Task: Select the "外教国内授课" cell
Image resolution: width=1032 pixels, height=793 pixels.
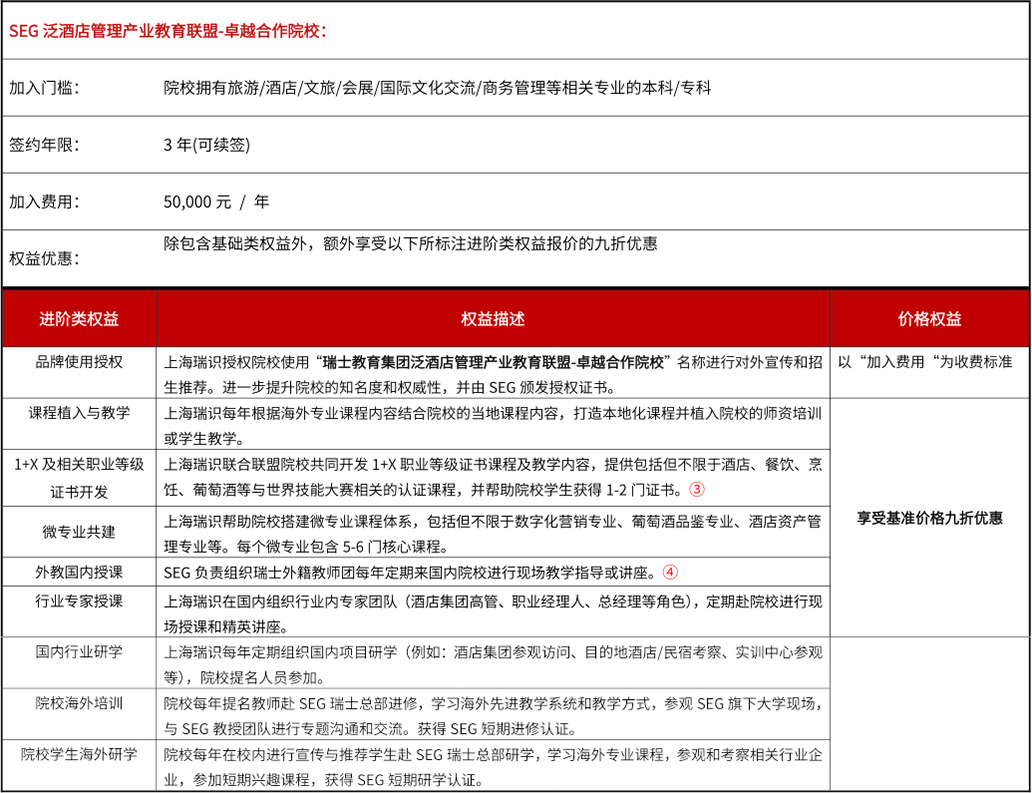Action: (x=79, y=572)
